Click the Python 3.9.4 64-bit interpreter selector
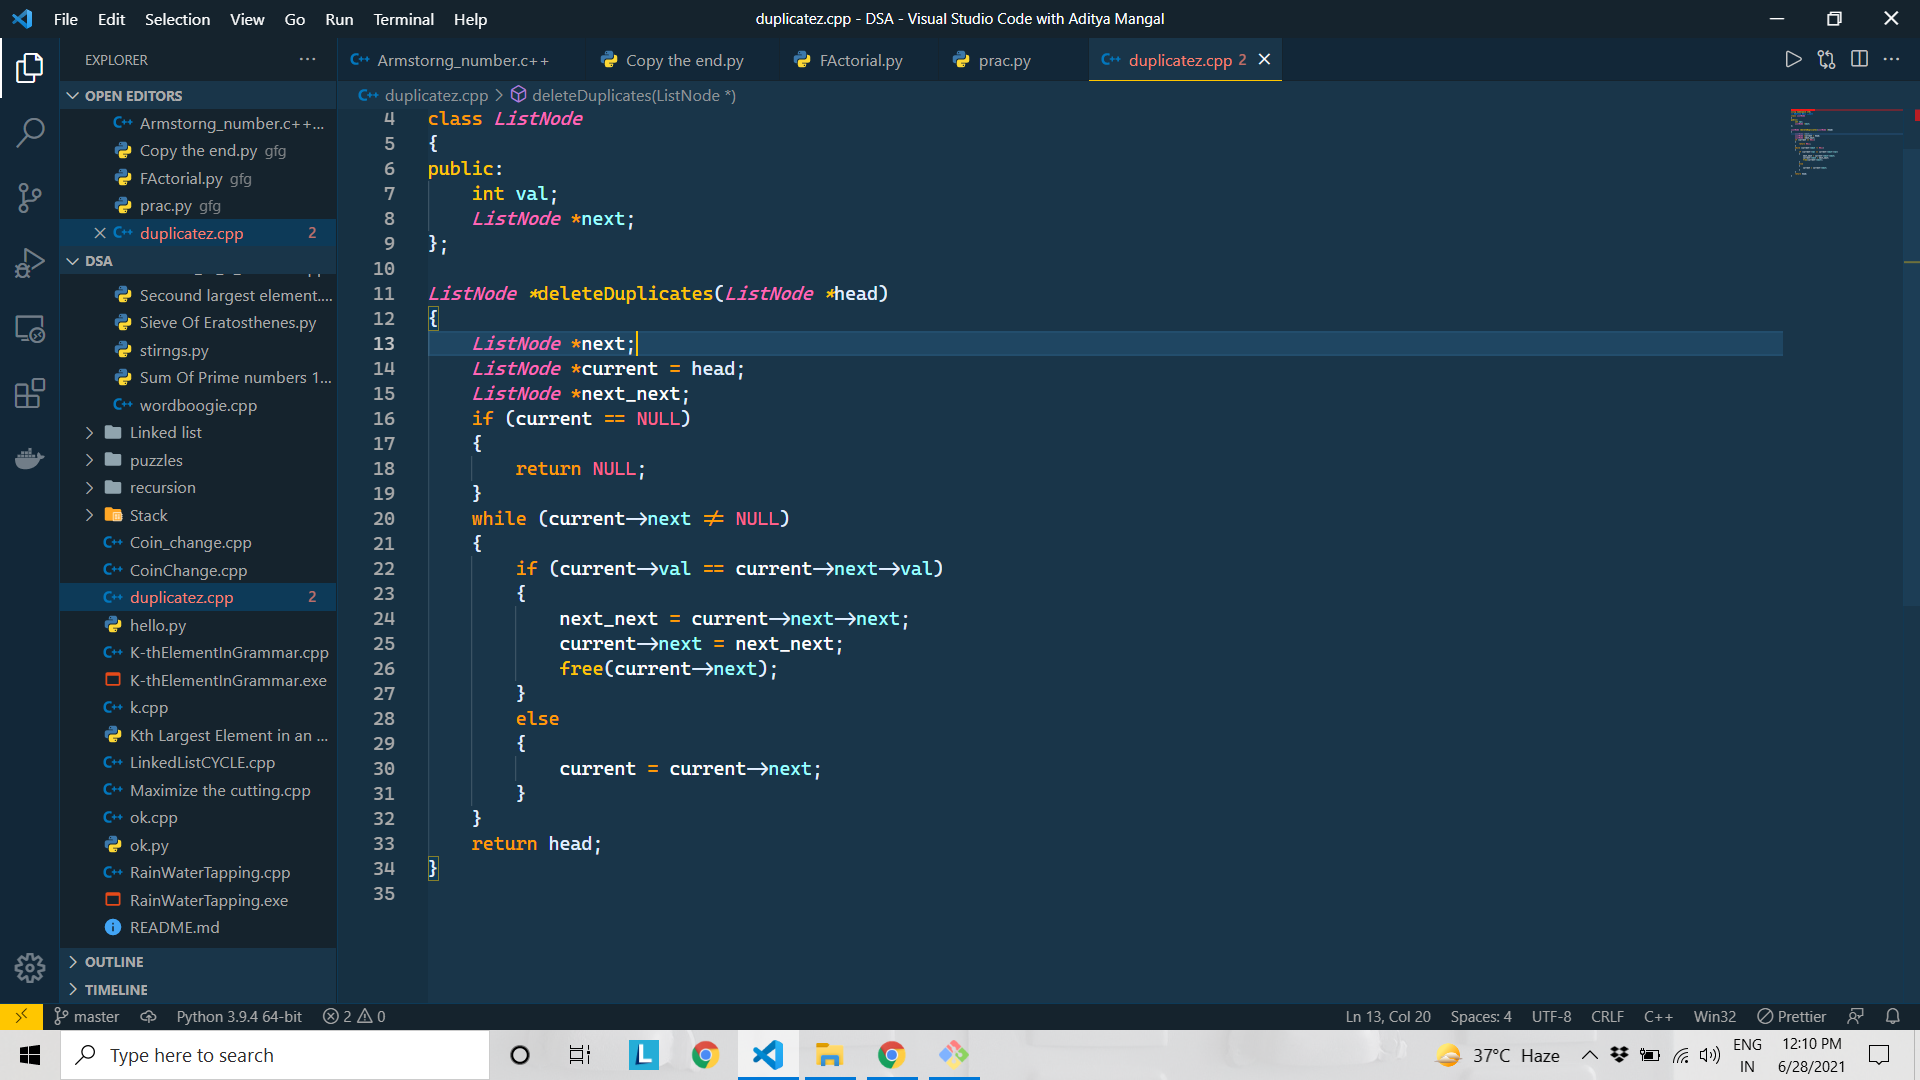Screen dimensions: 1920x1080 click(x=239, y=1016)
